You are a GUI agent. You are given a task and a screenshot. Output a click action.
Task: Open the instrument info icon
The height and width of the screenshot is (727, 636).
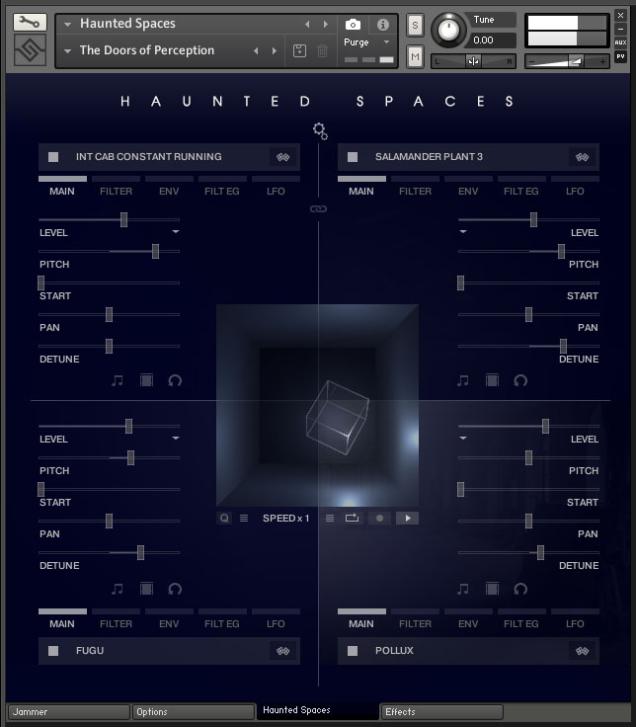point(382,24)
